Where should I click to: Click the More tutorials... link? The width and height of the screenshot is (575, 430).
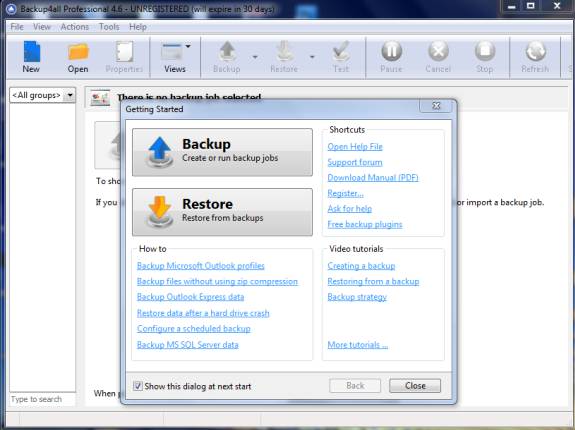point(358,345)
